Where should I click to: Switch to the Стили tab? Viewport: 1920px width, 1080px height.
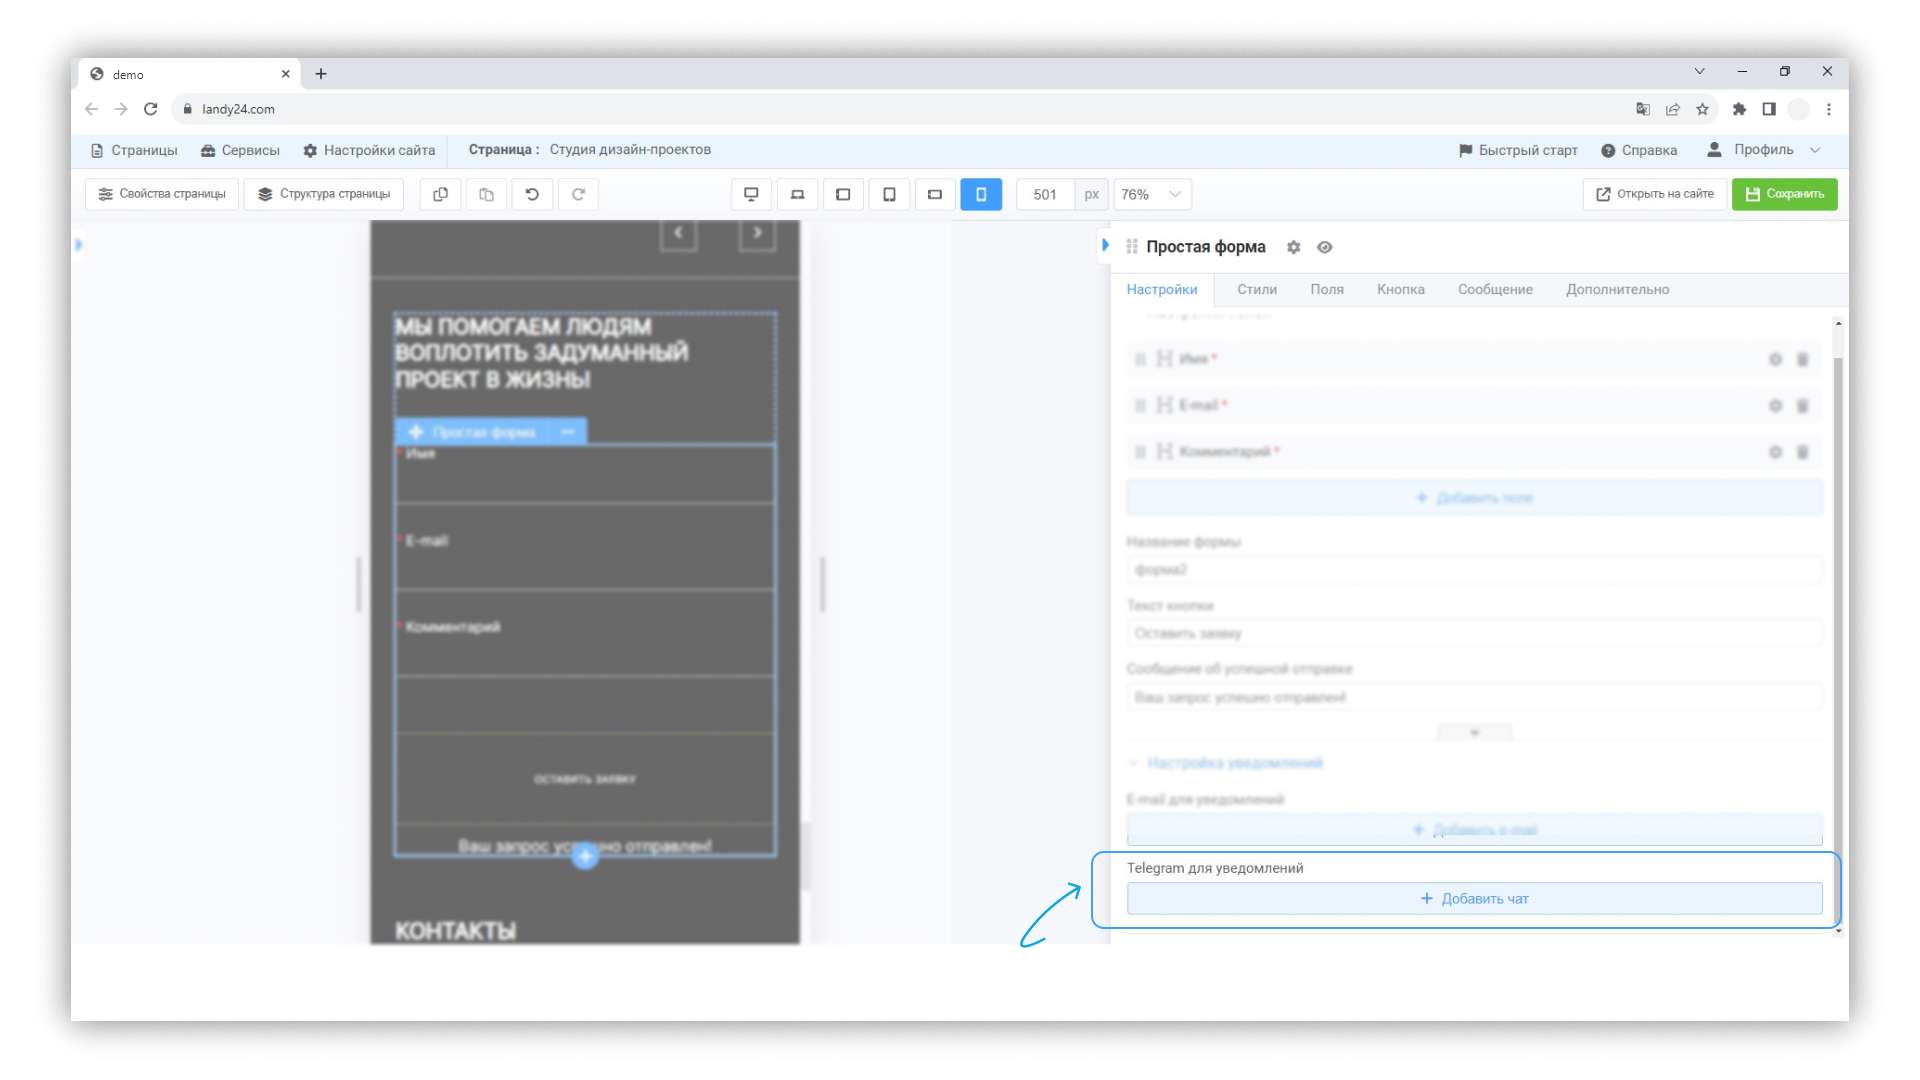click(1257, 290)
